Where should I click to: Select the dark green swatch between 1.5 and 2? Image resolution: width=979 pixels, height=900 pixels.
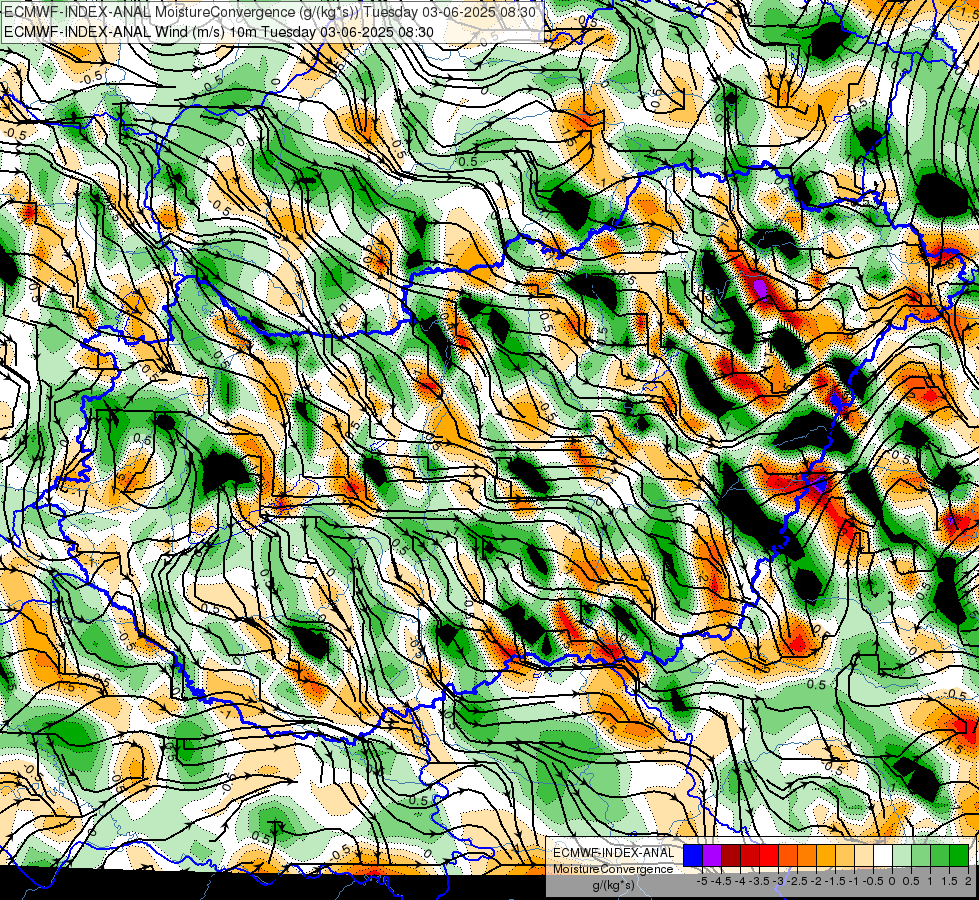pos(959,856)
